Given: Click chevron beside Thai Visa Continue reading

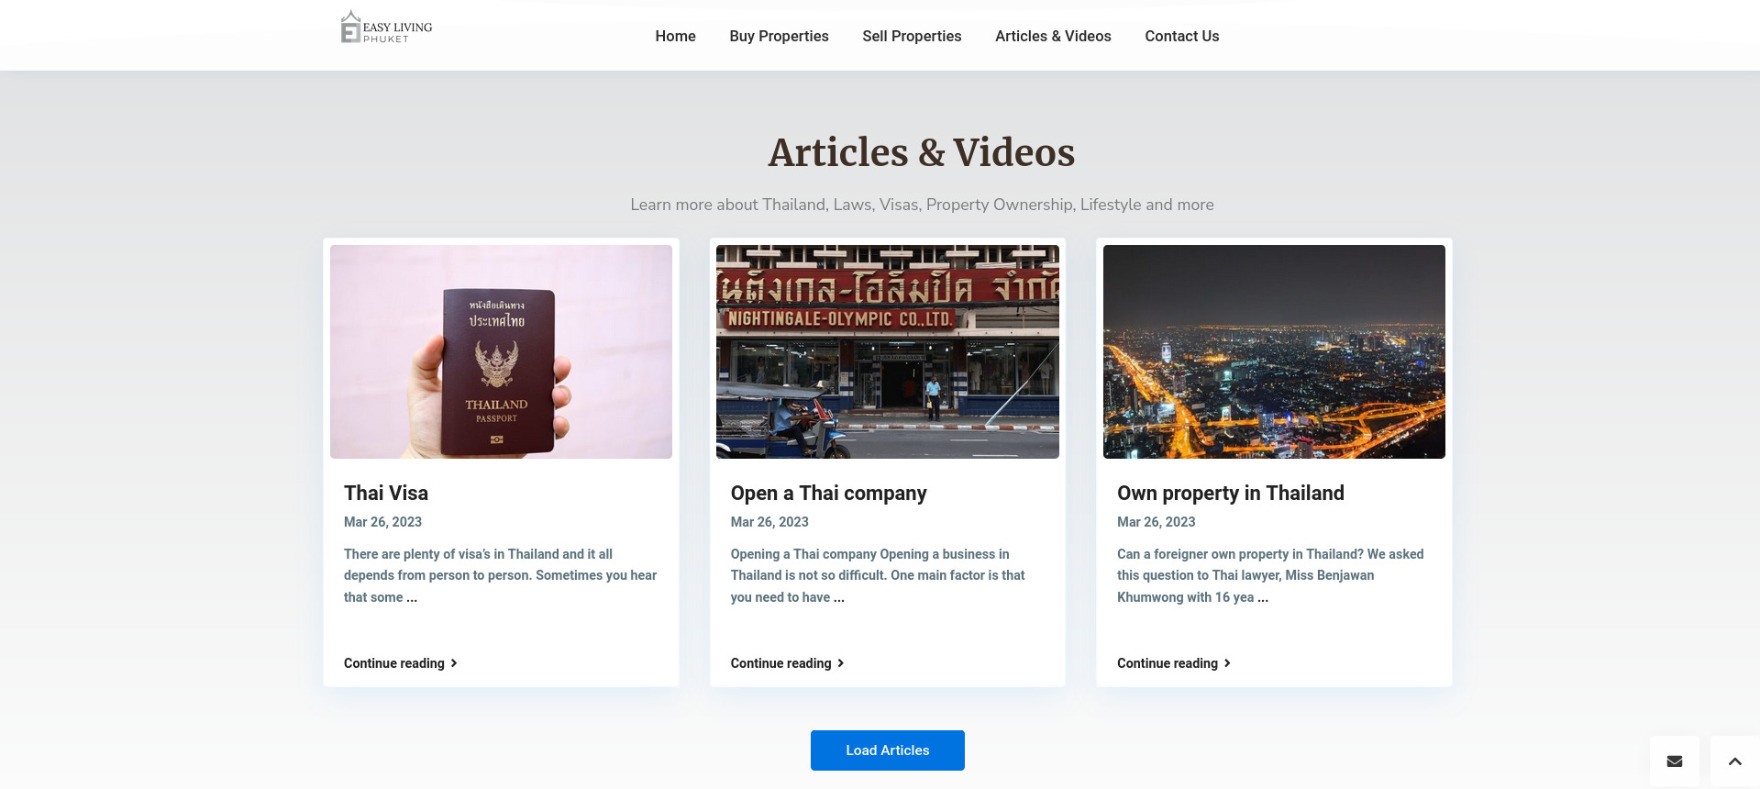Looking at the screenshot, I should (x=454, y=663).
